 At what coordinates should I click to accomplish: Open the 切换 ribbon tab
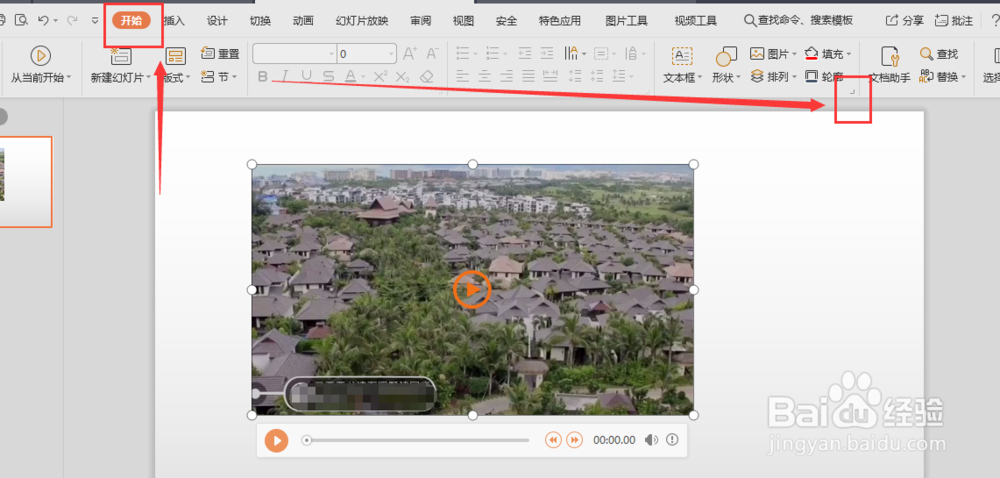pos(260,20)
